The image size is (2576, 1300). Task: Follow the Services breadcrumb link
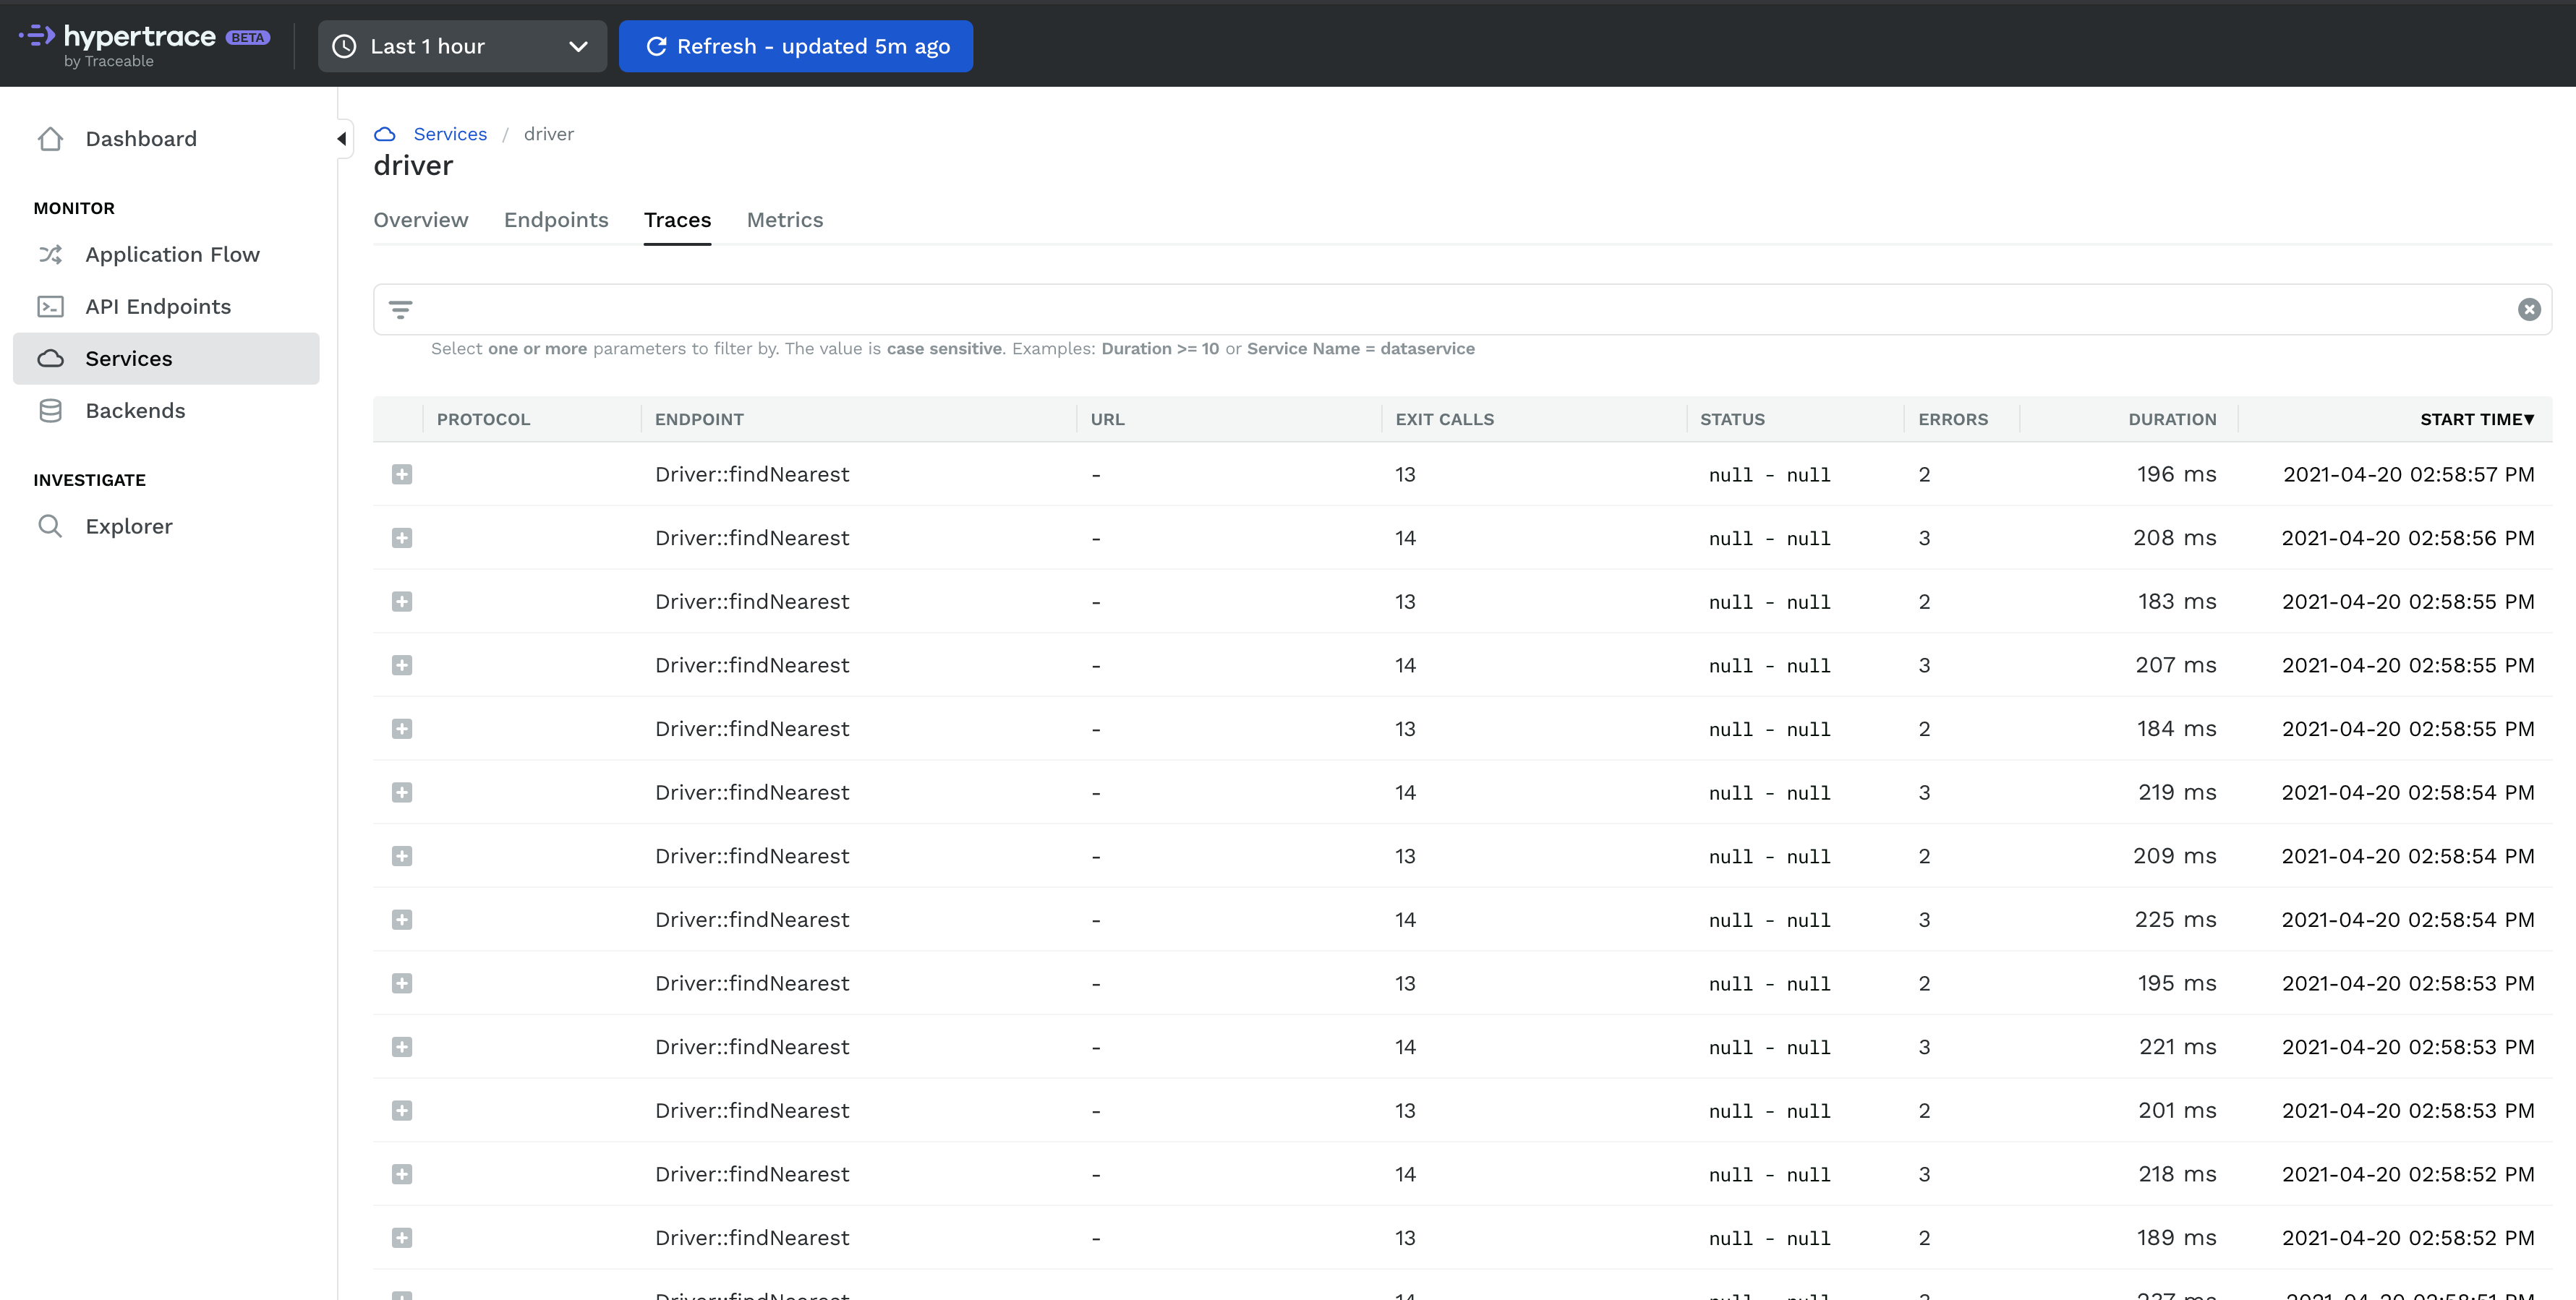(x=450, y=134)
